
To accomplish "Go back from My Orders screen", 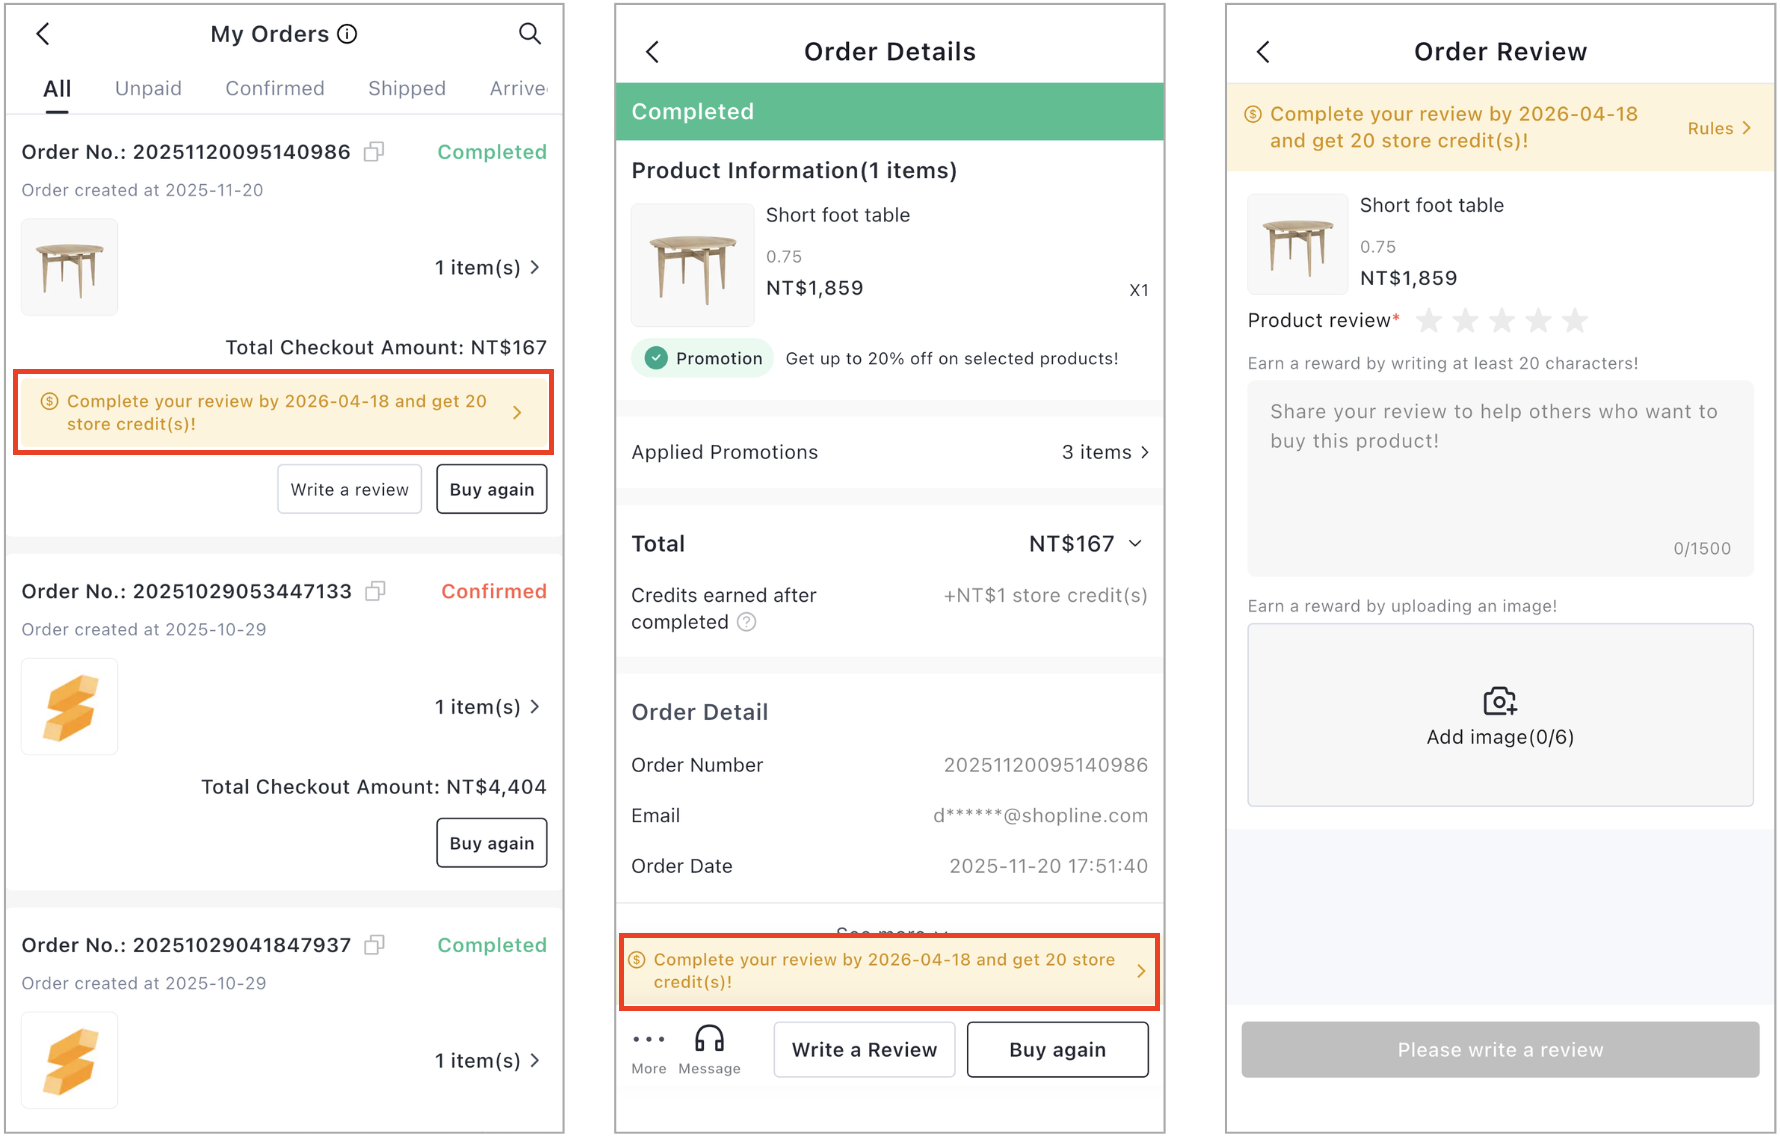I will [43, 34].
